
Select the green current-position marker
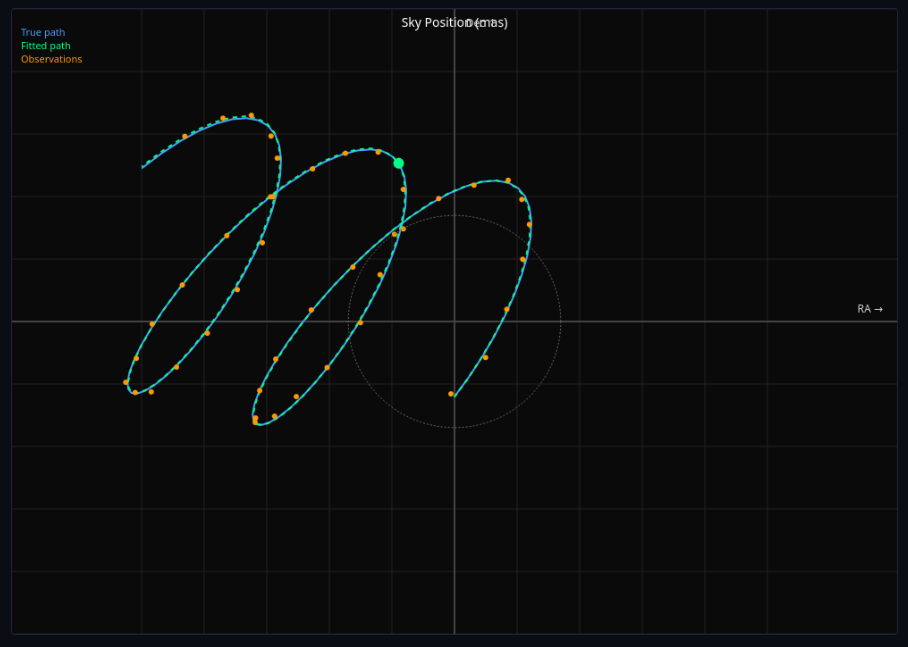tap(399, 162)
